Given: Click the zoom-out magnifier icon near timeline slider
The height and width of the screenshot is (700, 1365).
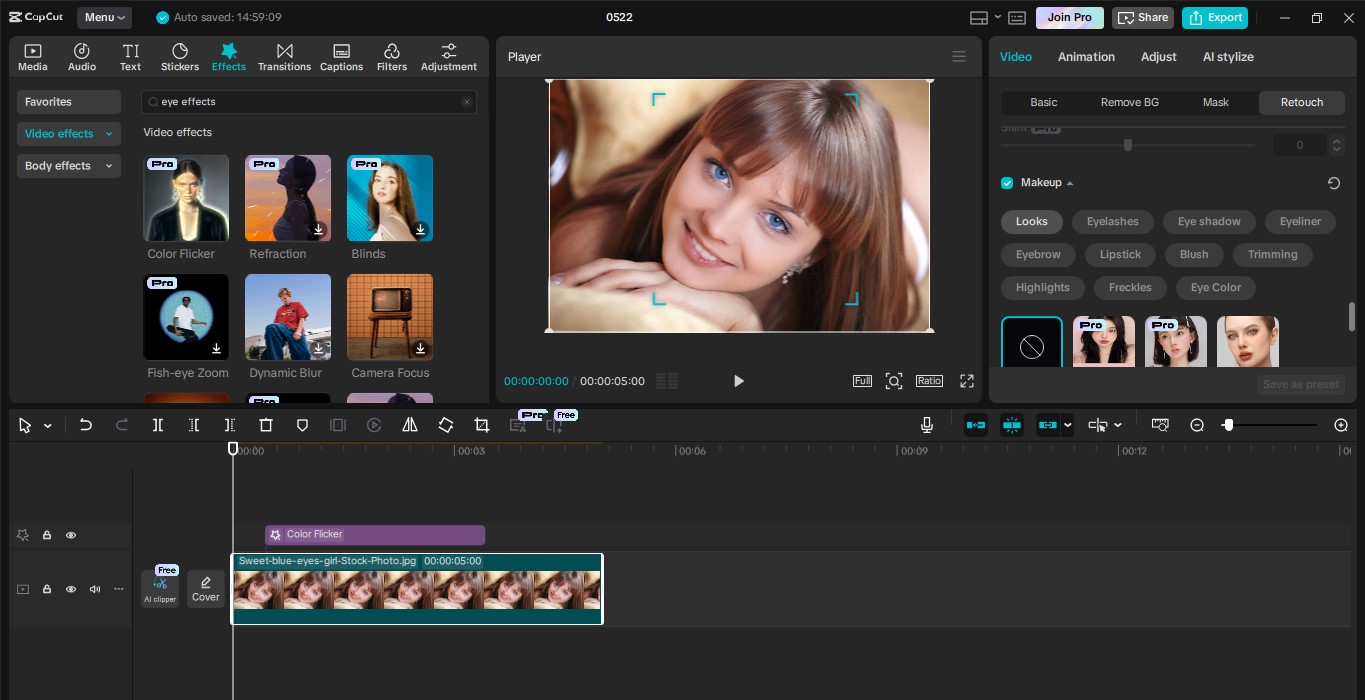Looking at the screenshot, I should [x=1197, y=424].
